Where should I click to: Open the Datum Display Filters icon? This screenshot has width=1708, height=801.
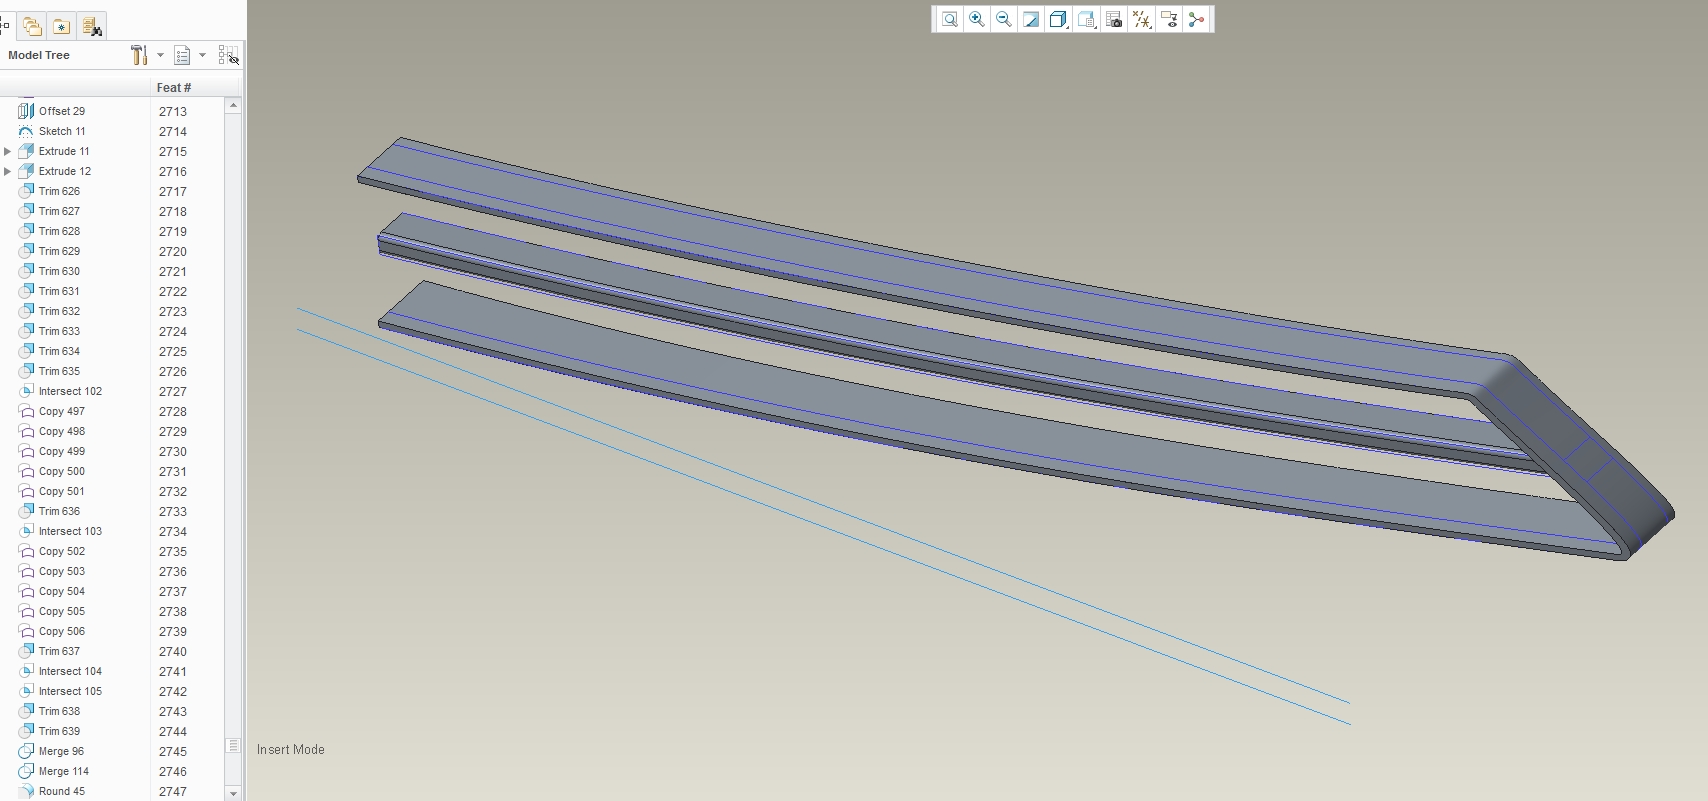[x=1141, y=19]
